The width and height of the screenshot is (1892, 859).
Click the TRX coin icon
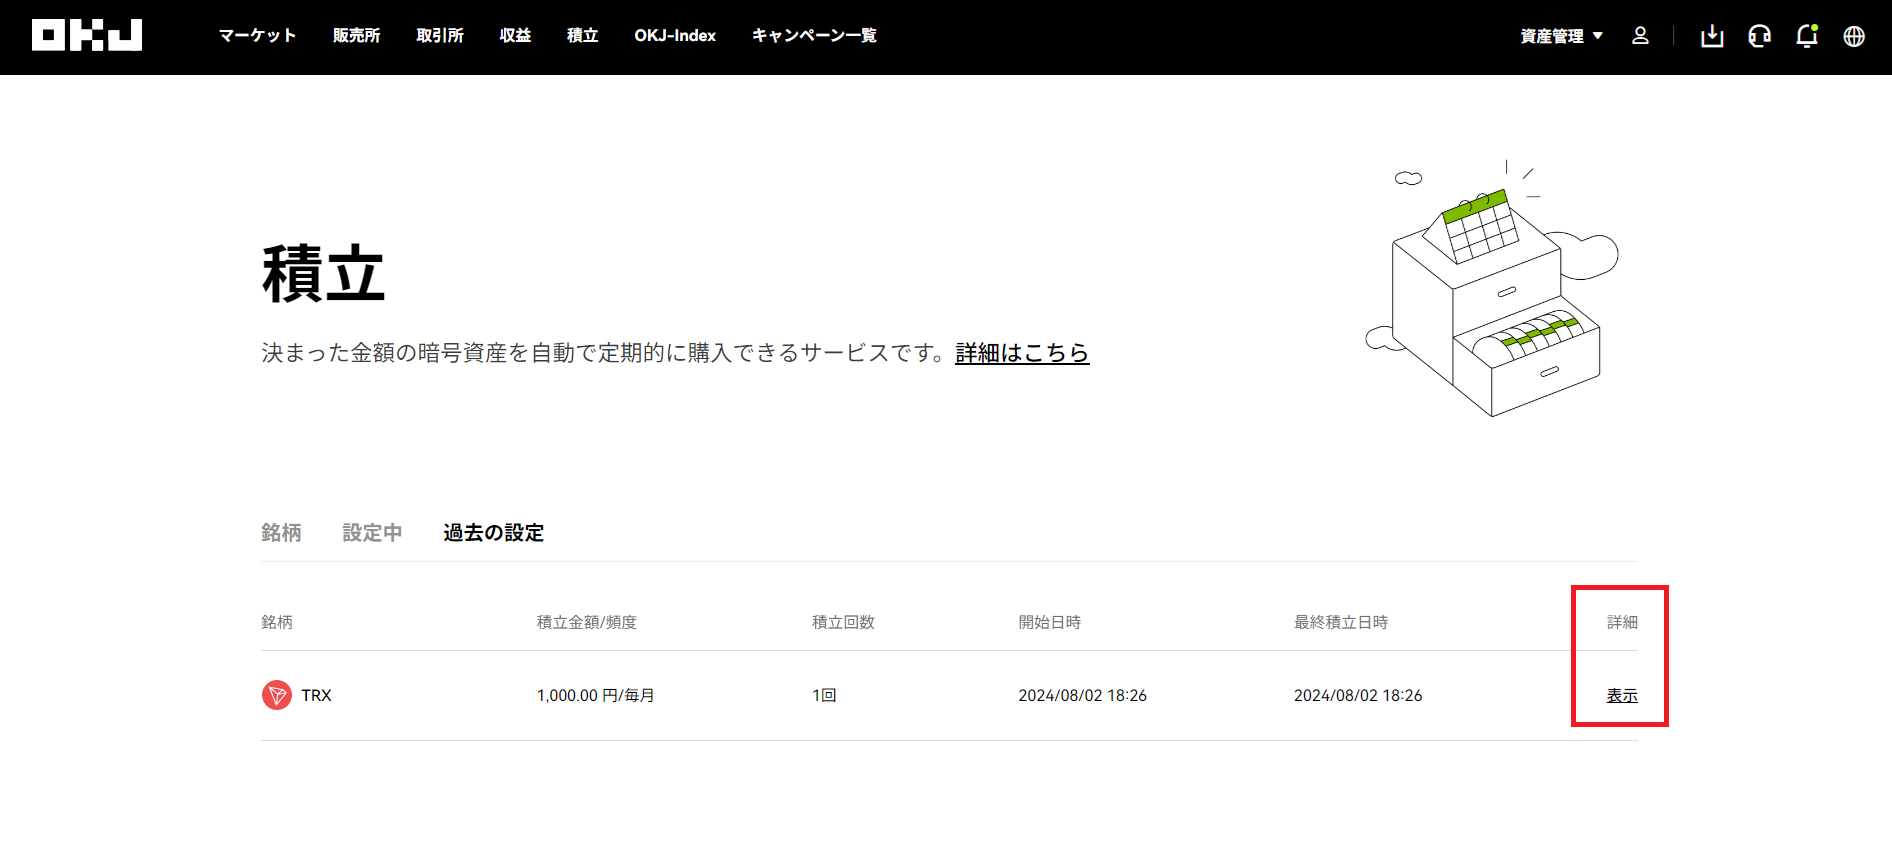click(x=277, y=695)
